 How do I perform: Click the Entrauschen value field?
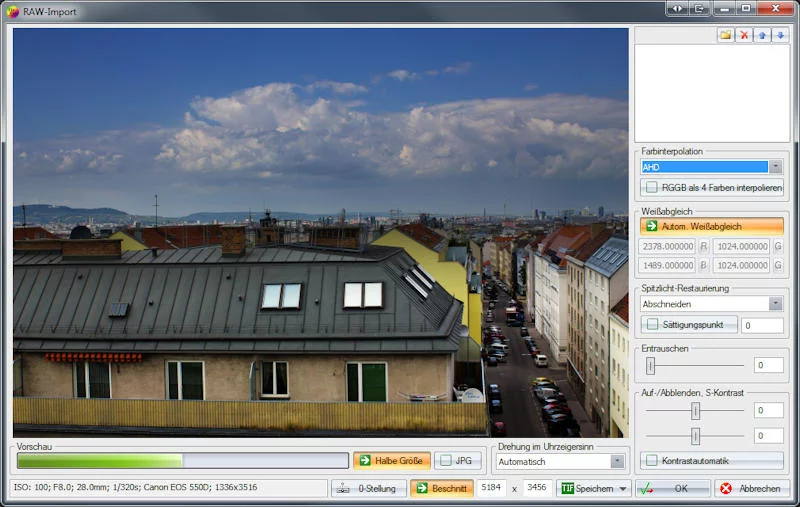768,365
